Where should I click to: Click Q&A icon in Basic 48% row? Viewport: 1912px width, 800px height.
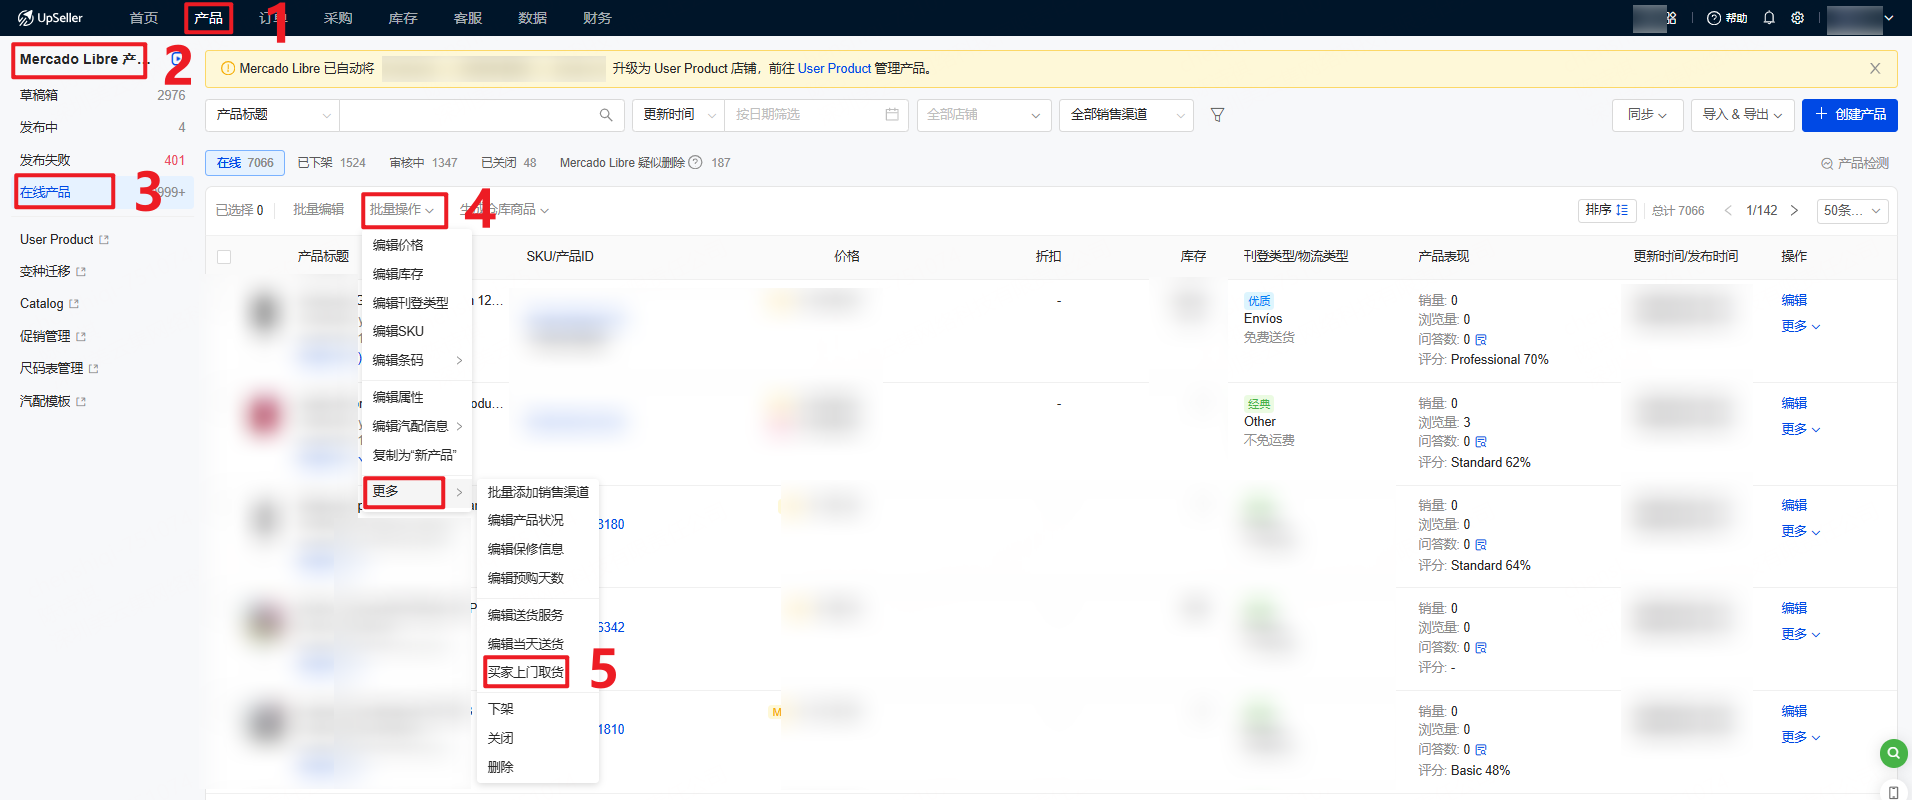click(x=1481, y=750)
